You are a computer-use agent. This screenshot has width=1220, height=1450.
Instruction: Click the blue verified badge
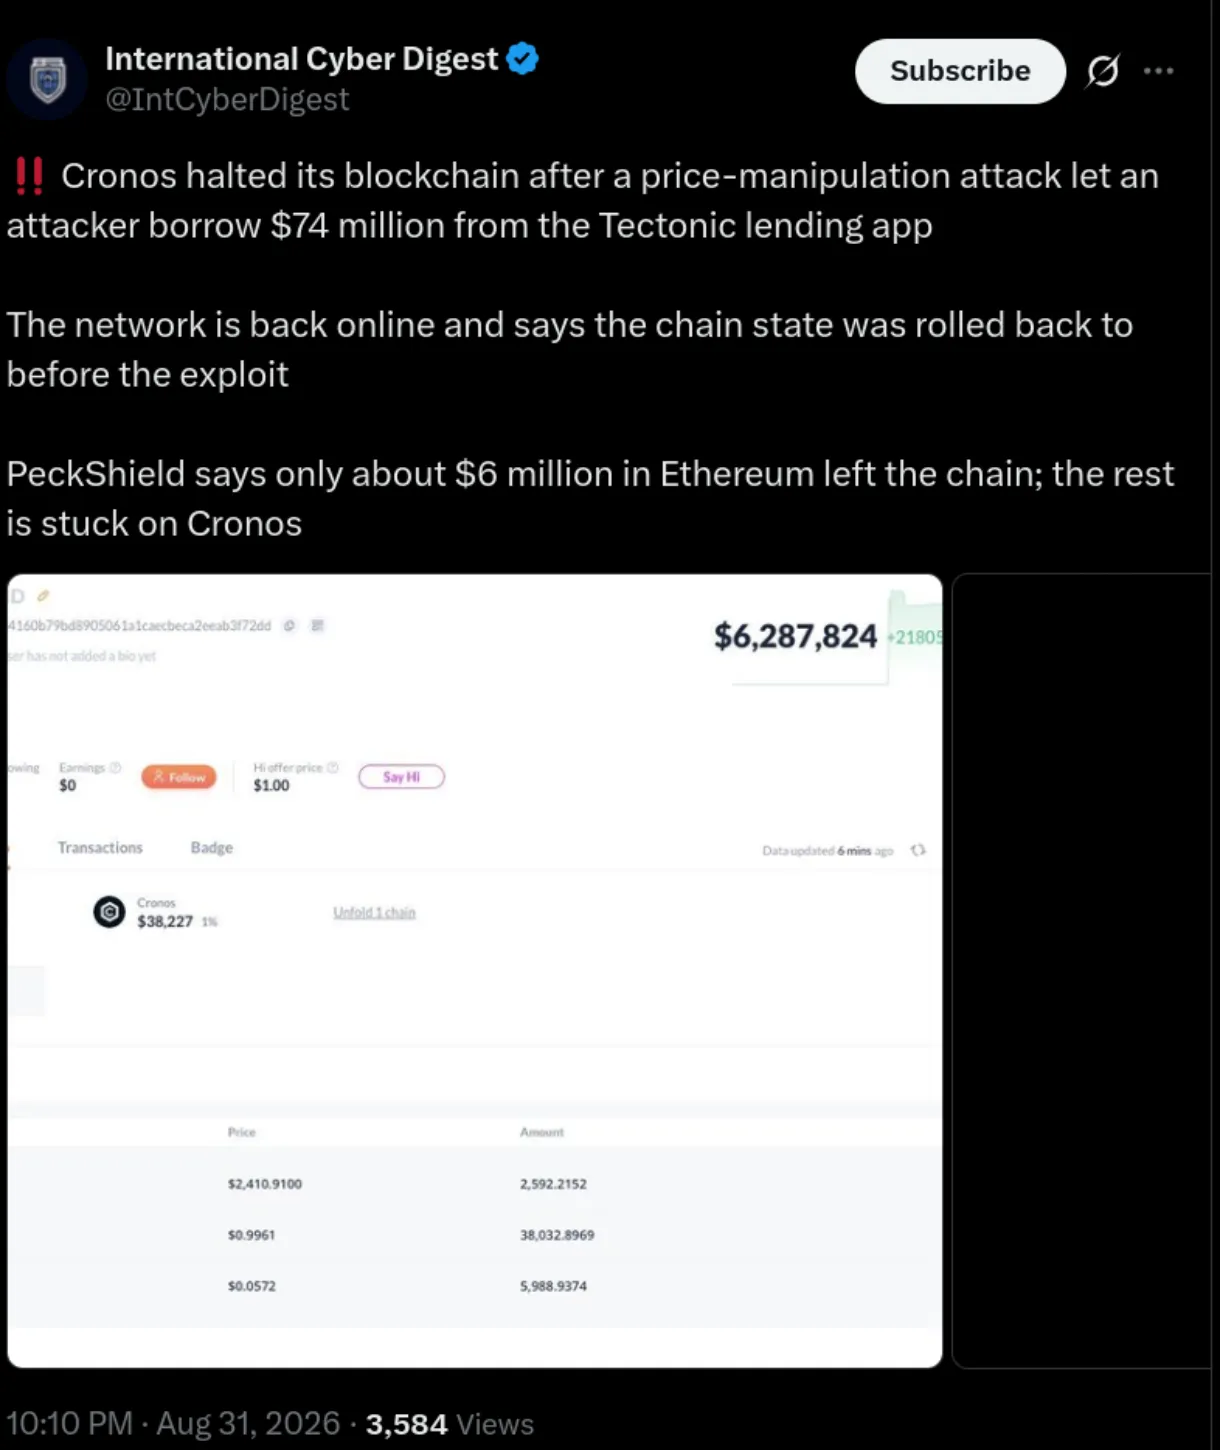(x=522, y=59)
